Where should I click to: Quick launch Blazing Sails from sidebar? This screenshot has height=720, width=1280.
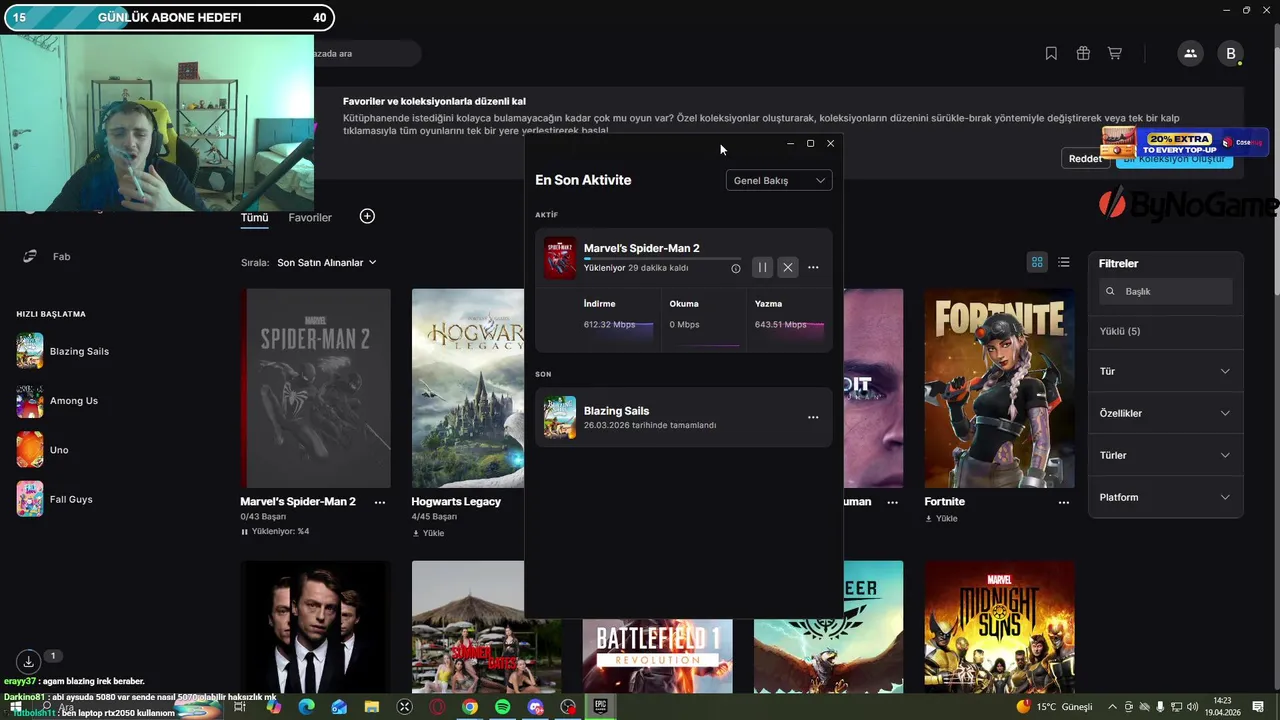tap(62, 351)
